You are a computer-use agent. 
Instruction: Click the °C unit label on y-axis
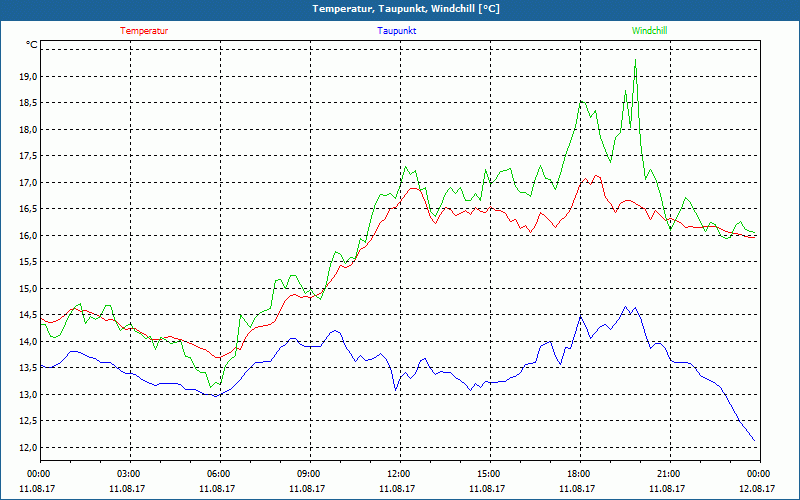pyautogui.click(x=32, y=45)
